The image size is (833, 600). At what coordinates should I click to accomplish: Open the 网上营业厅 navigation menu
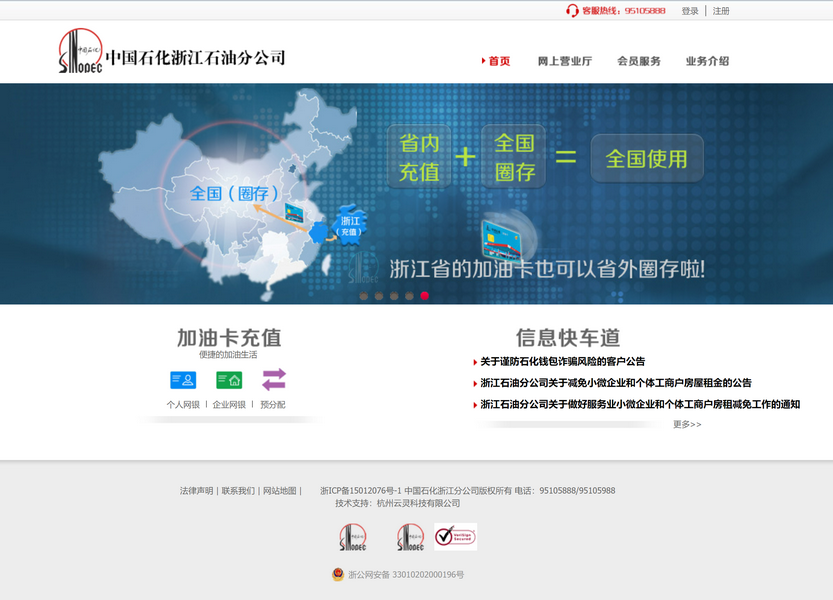click(564, 61)
